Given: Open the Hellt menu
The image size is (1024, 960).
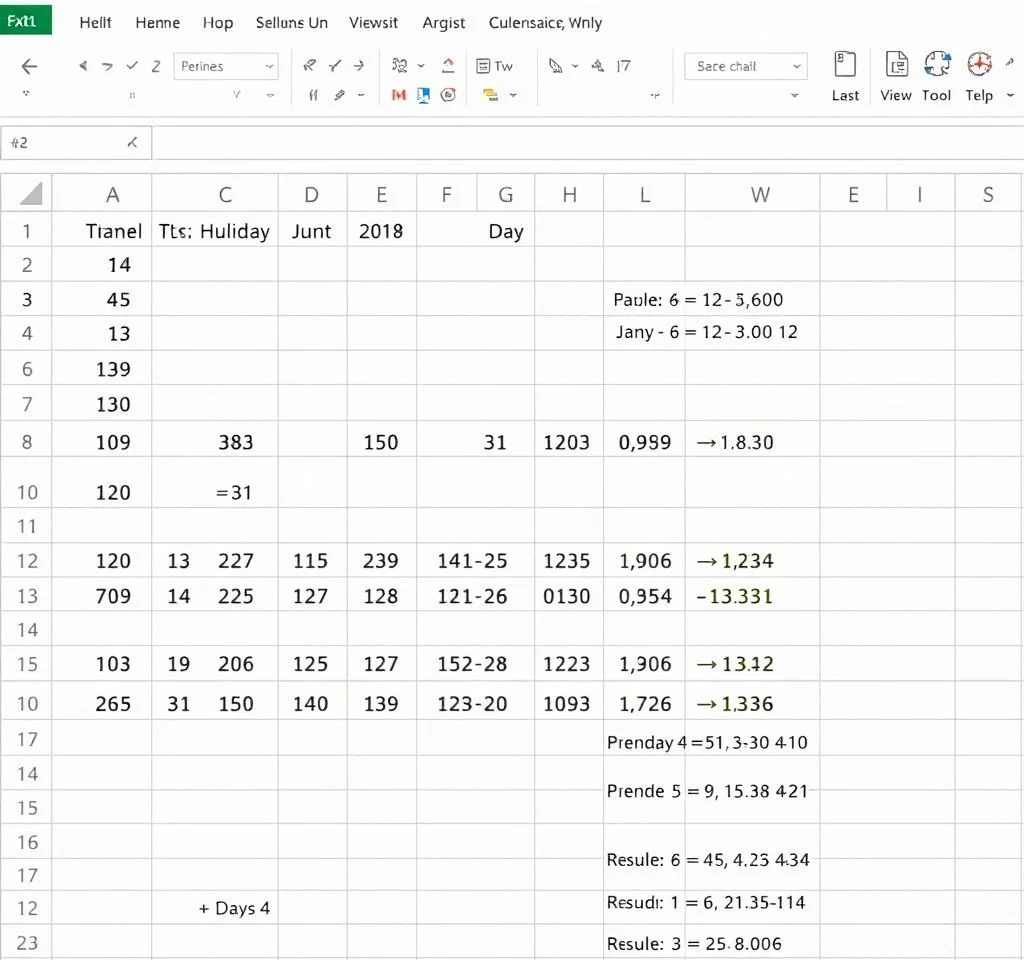Looking at the screenshot, I should pos(95,22).
